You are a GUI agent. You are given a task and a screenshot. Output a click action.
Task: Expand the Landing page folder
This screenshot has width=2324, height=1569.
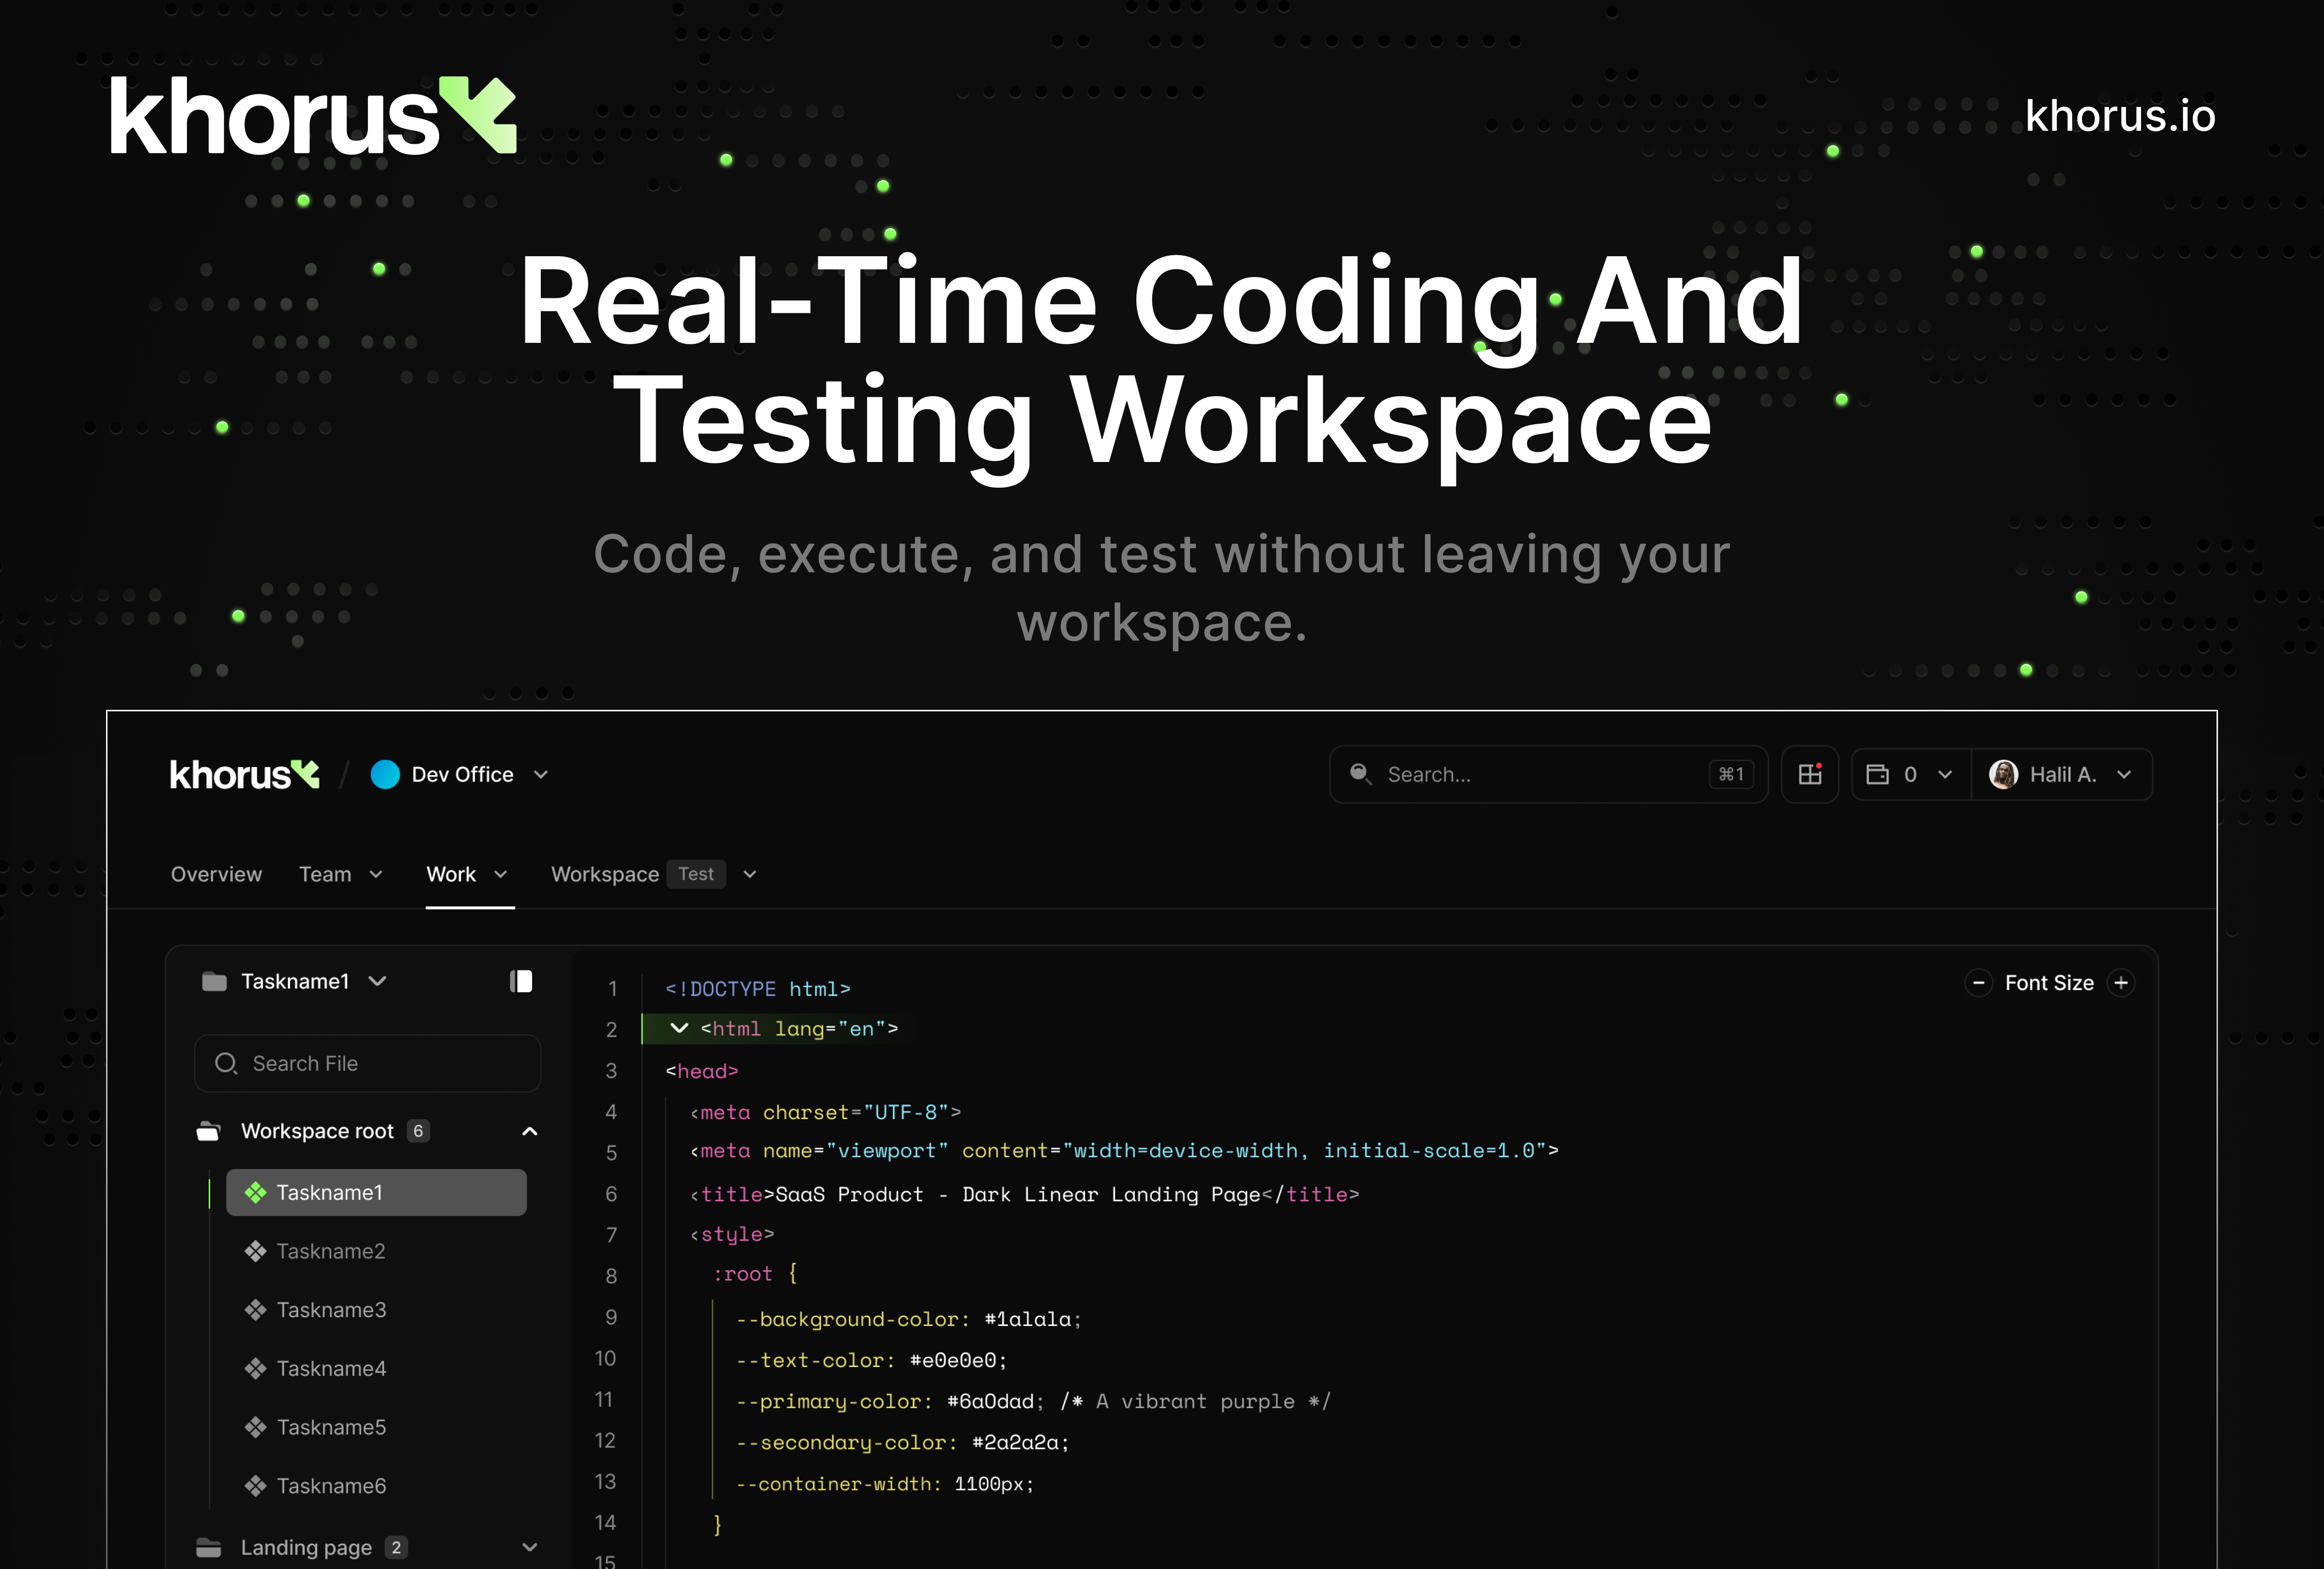(x=530, y=1547)
